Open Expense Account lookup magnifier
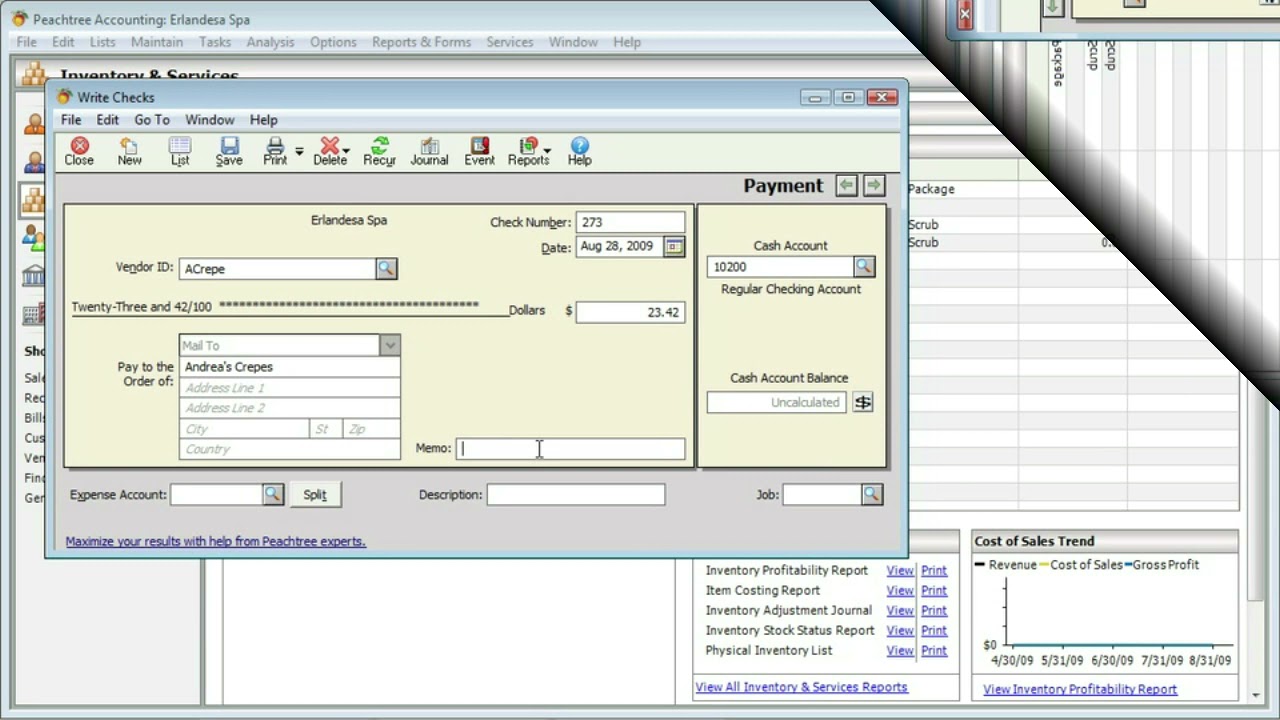 (x=272, y=494)
